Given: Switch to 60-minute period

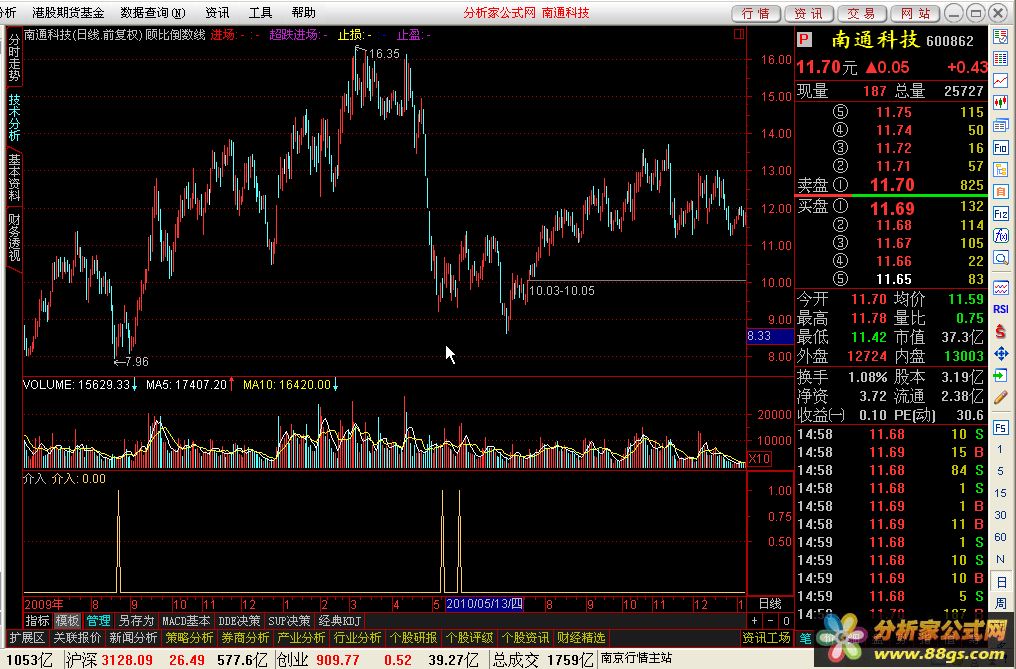Looking at the screenshot, I should [x=1000, y=537].
